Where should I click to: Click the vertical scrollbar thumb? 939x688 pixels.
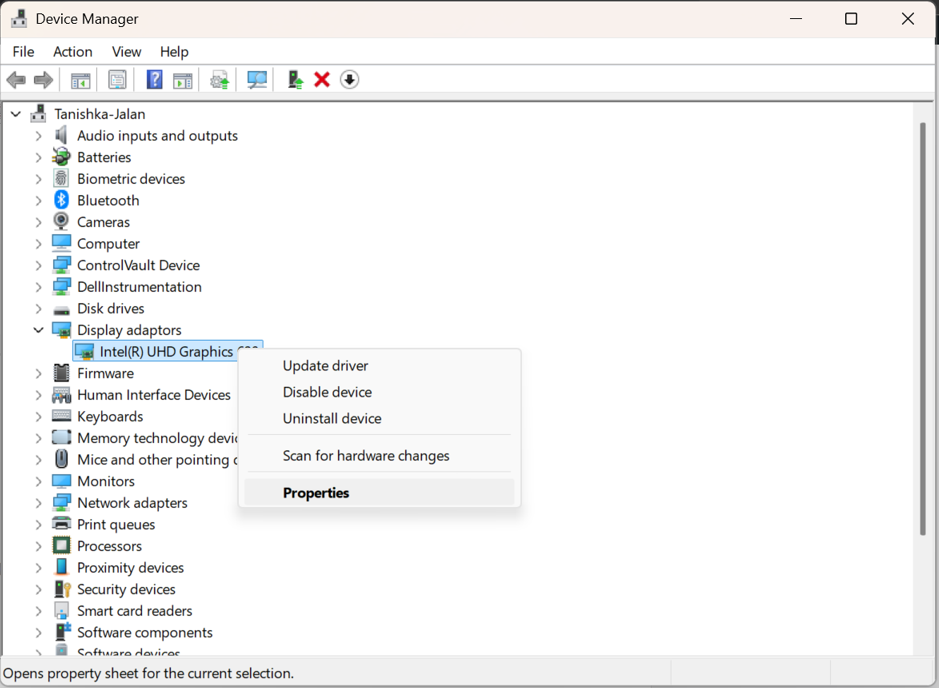(923, 329)
